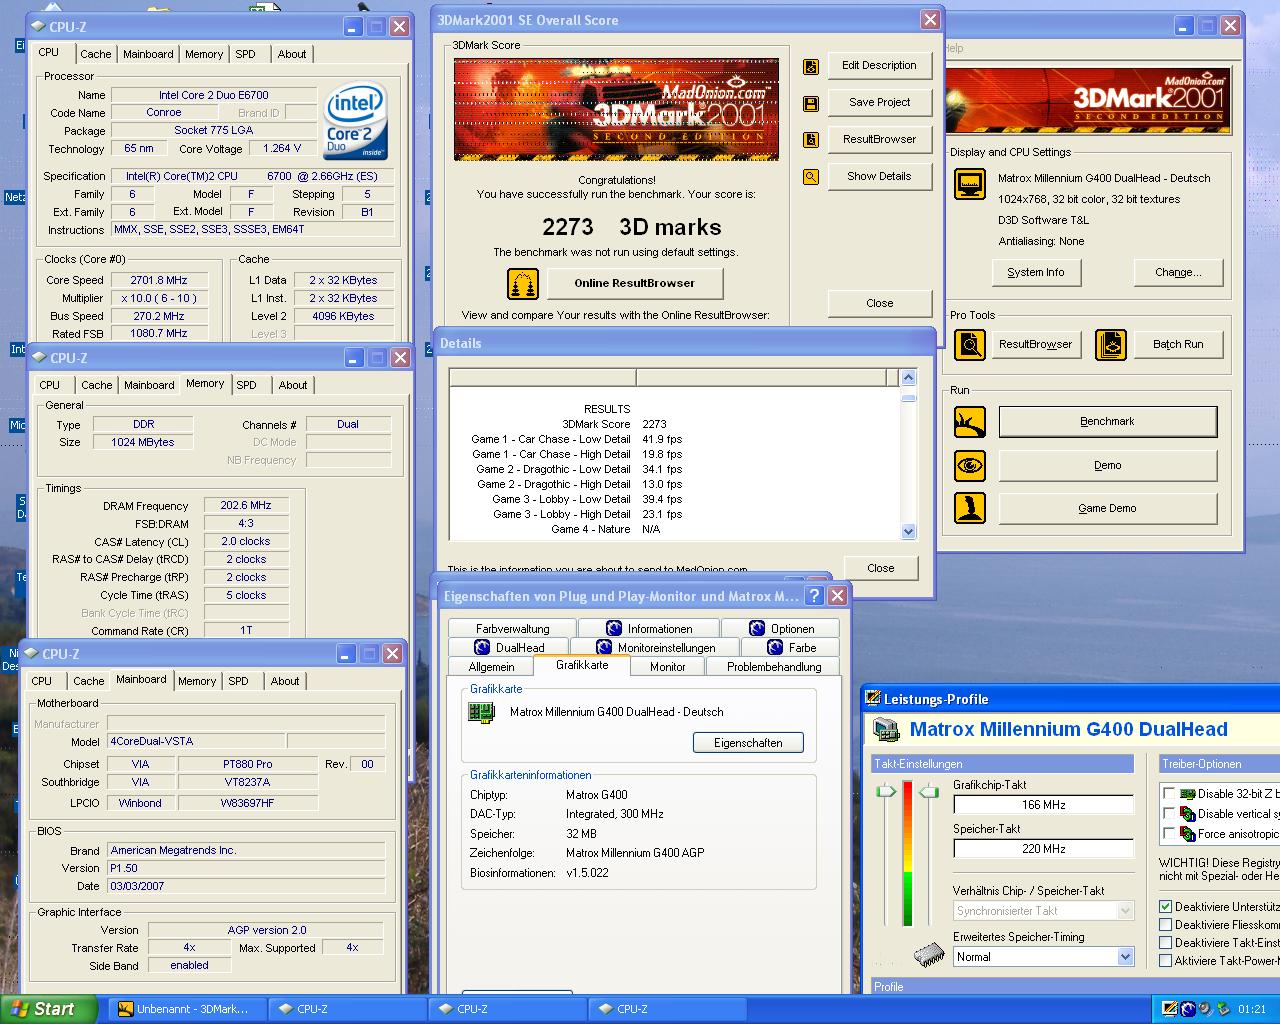Switch to the Problembehandlung tab
Viewport: 1280px width, 1024px height.
[774, 667]
